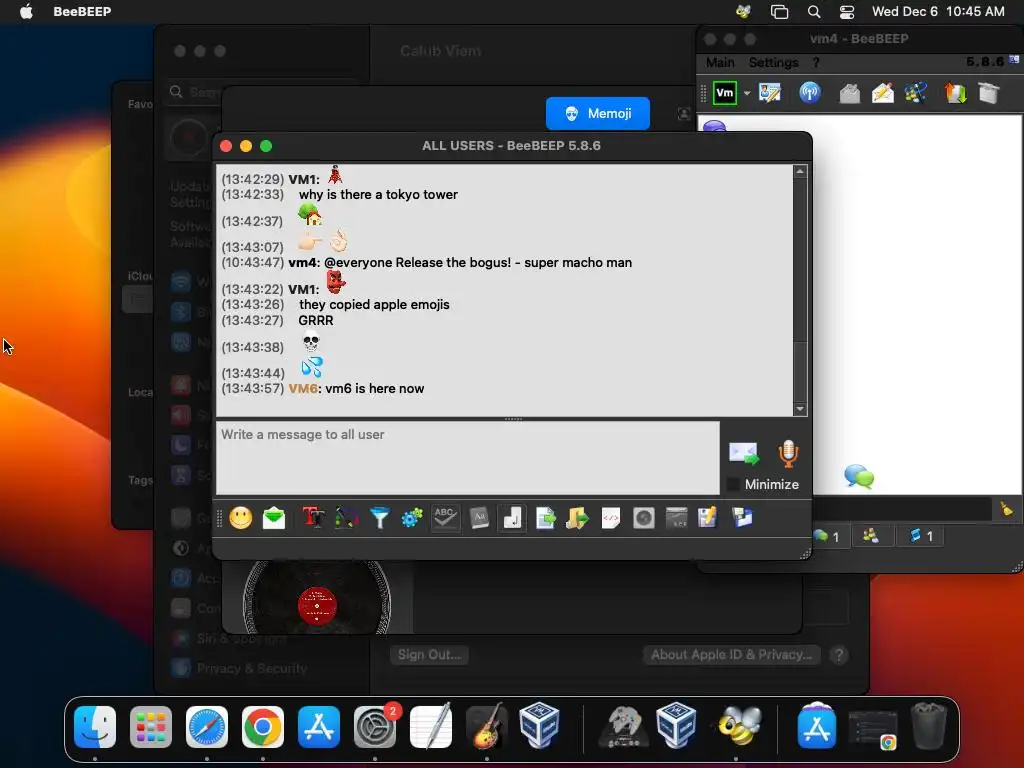
Task: Open the ? help menu in vm4 window
Action: [x=816, y=62]
